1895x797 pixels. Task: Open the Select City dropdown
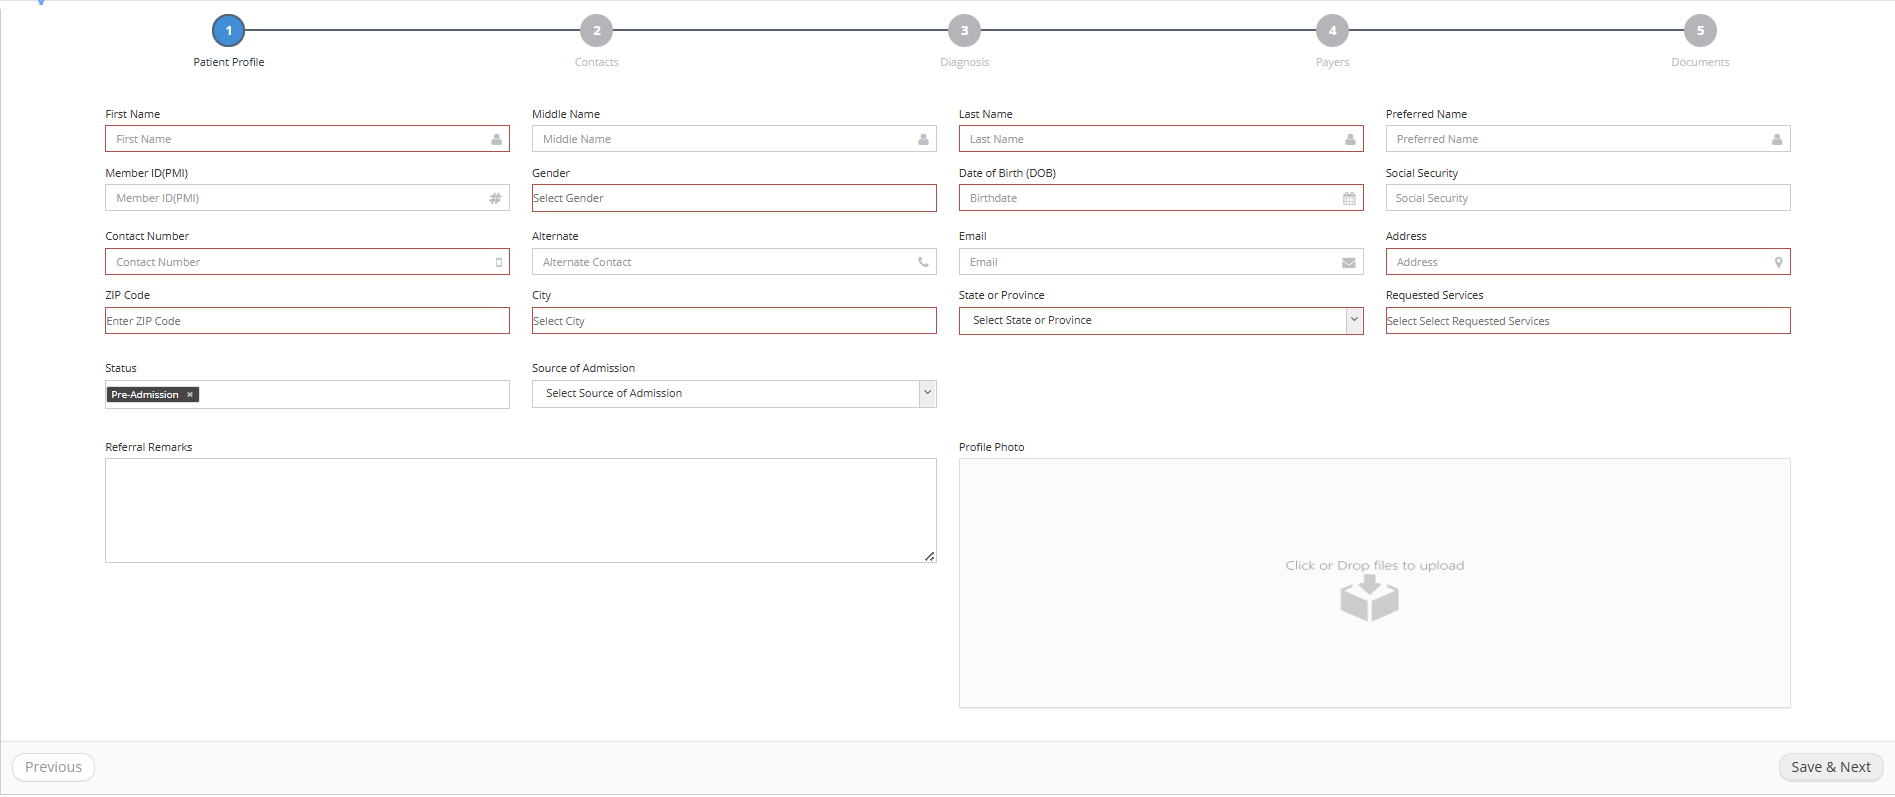[734, 321]
